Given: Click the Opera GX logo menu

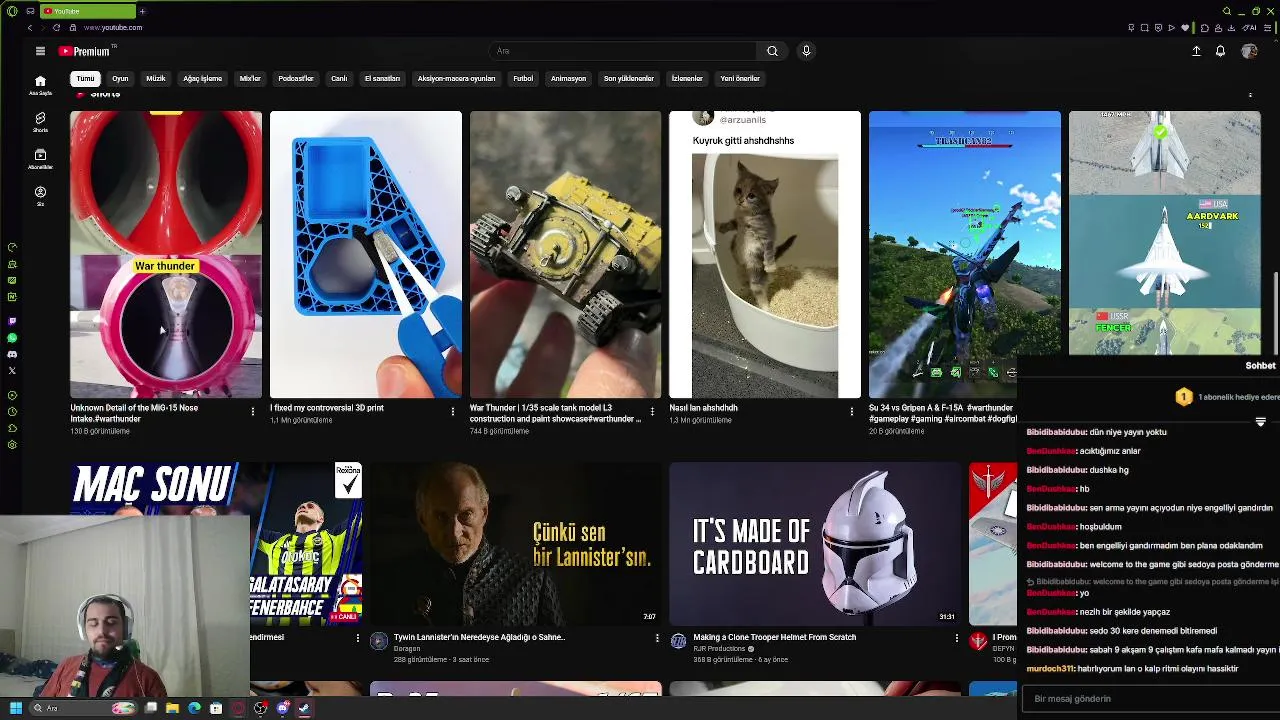Looking at the screenshot, I should click(x=12, y=11).
